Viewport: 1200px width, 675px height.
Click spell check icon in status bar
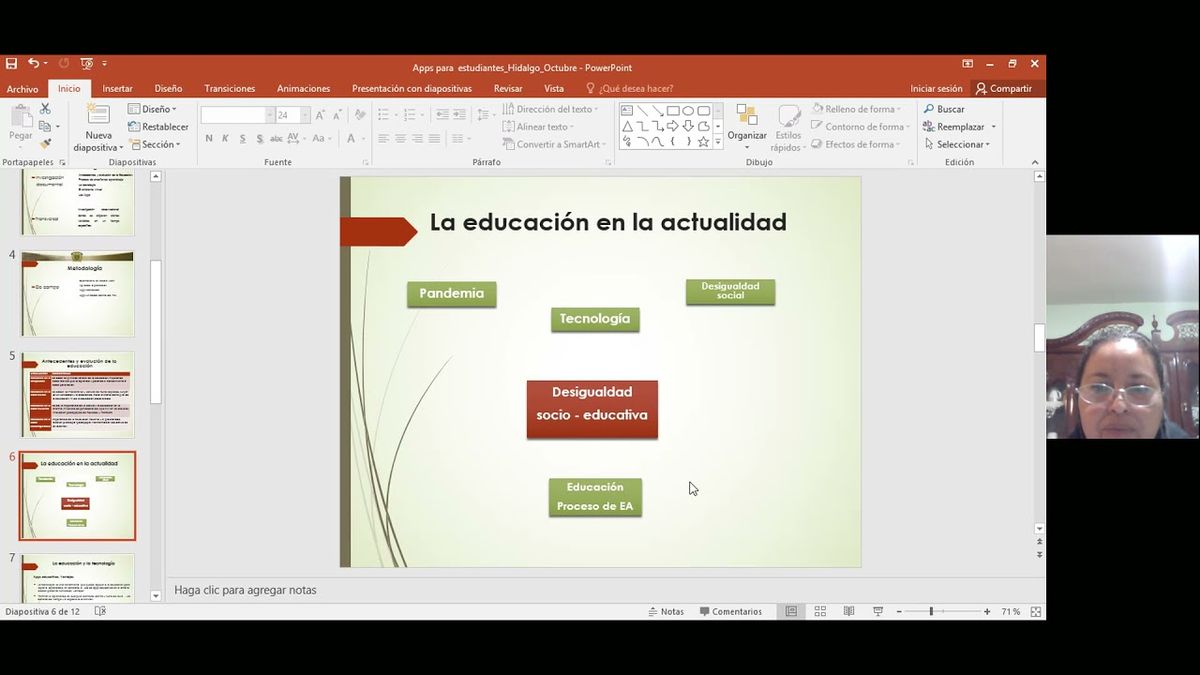coord(100,611)
